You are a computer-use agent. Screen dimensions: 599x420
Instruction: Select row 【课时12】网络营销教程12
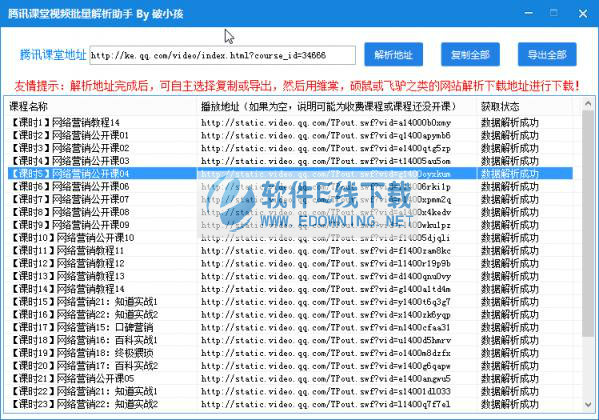coord(290,263)
